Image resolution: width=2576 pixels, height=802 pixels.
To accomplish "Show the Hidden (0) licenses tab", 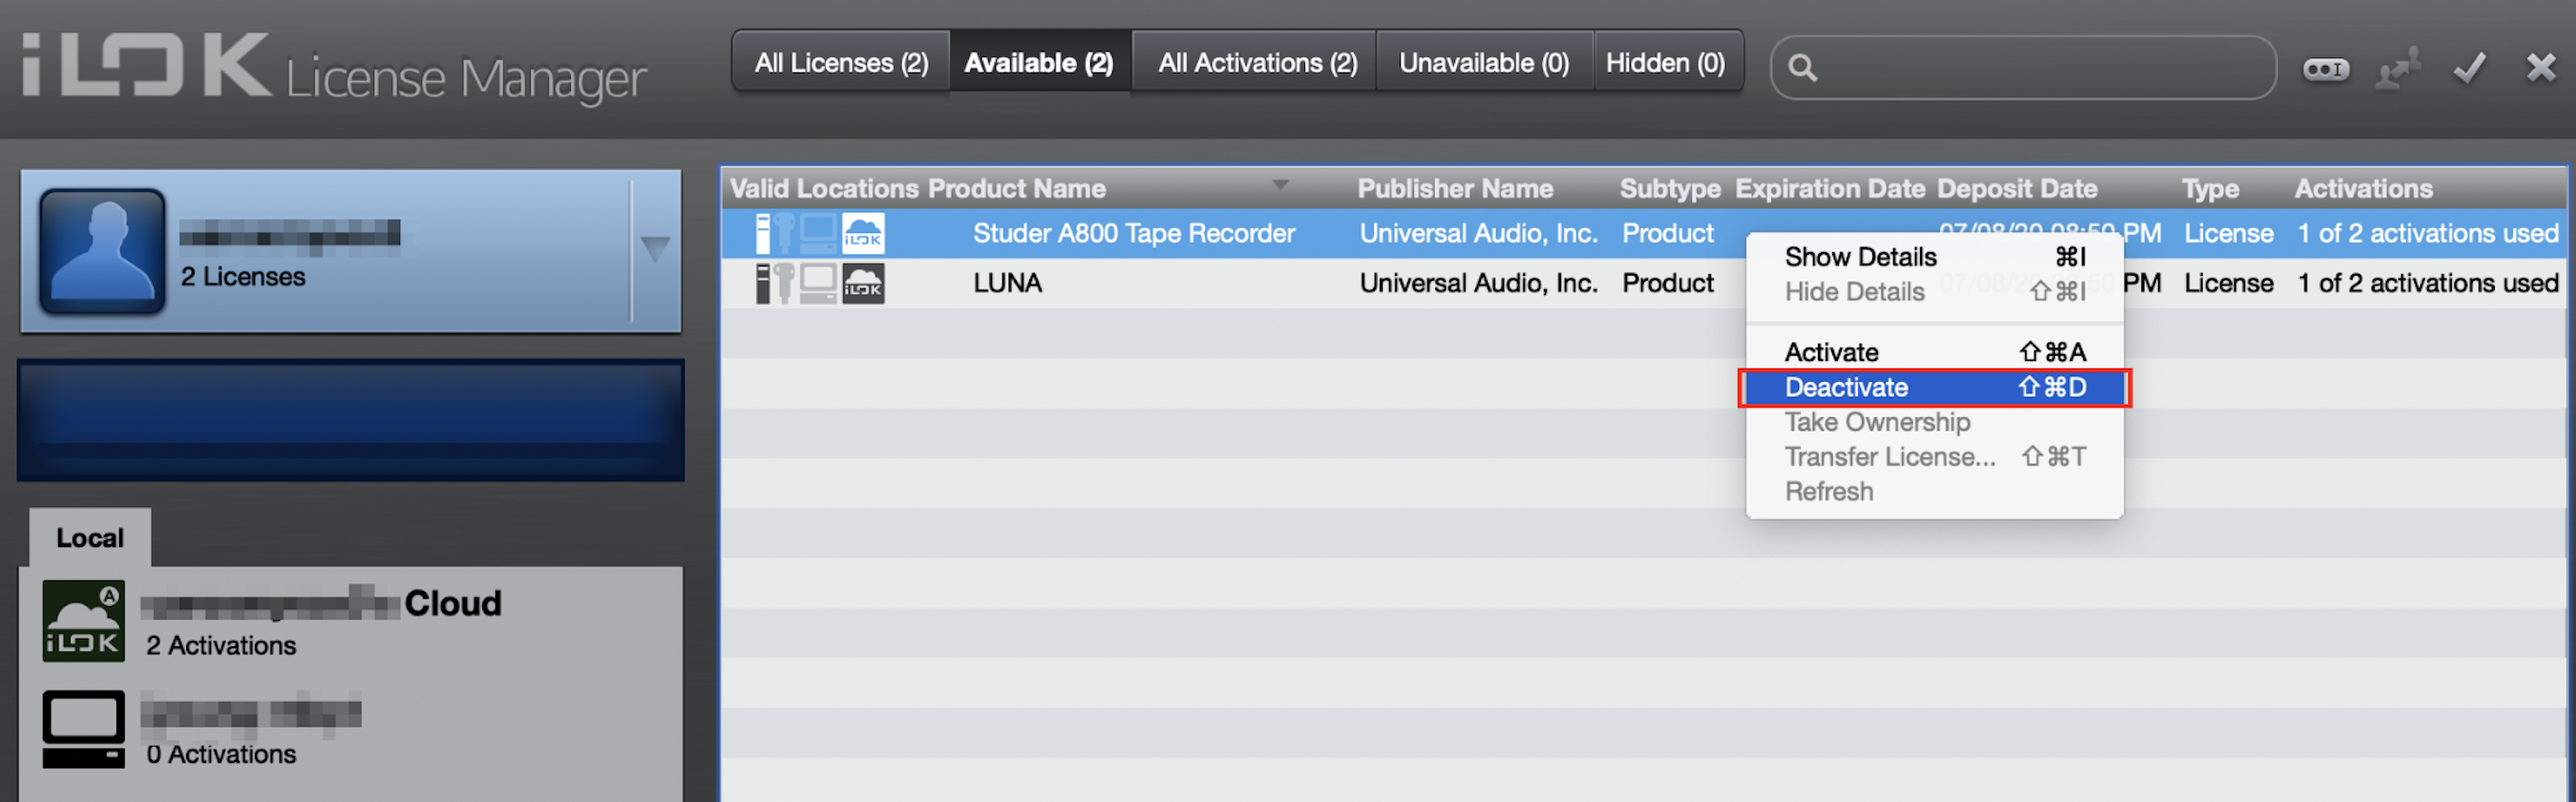I will click(1665, 63).
